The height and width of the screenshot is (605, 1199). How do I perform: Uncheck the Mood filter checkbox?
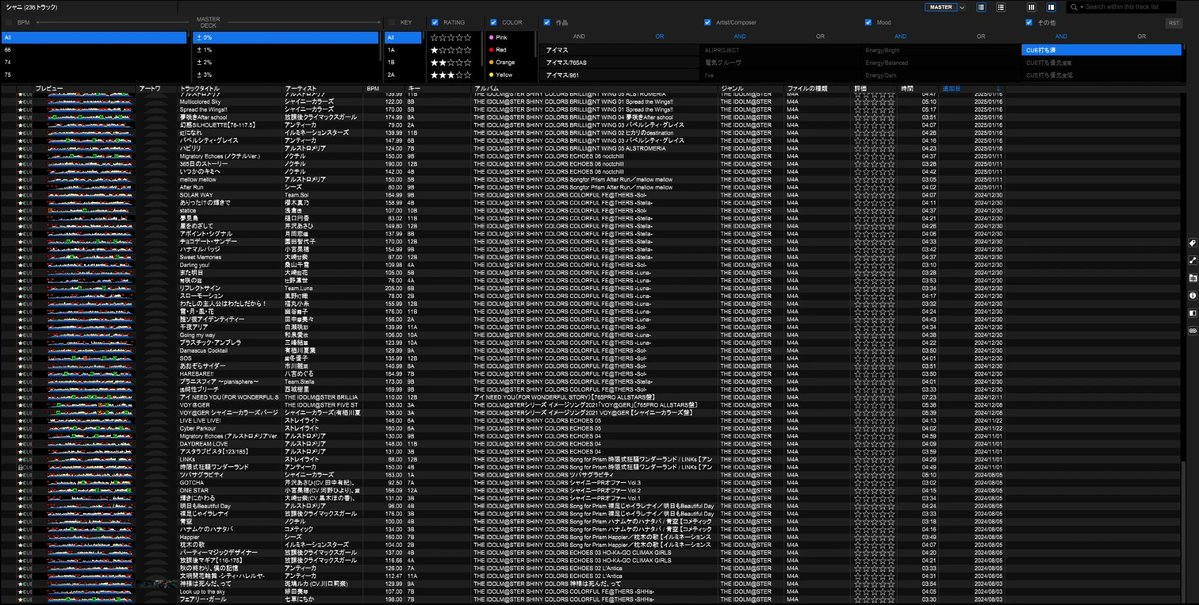pos(868,22)
